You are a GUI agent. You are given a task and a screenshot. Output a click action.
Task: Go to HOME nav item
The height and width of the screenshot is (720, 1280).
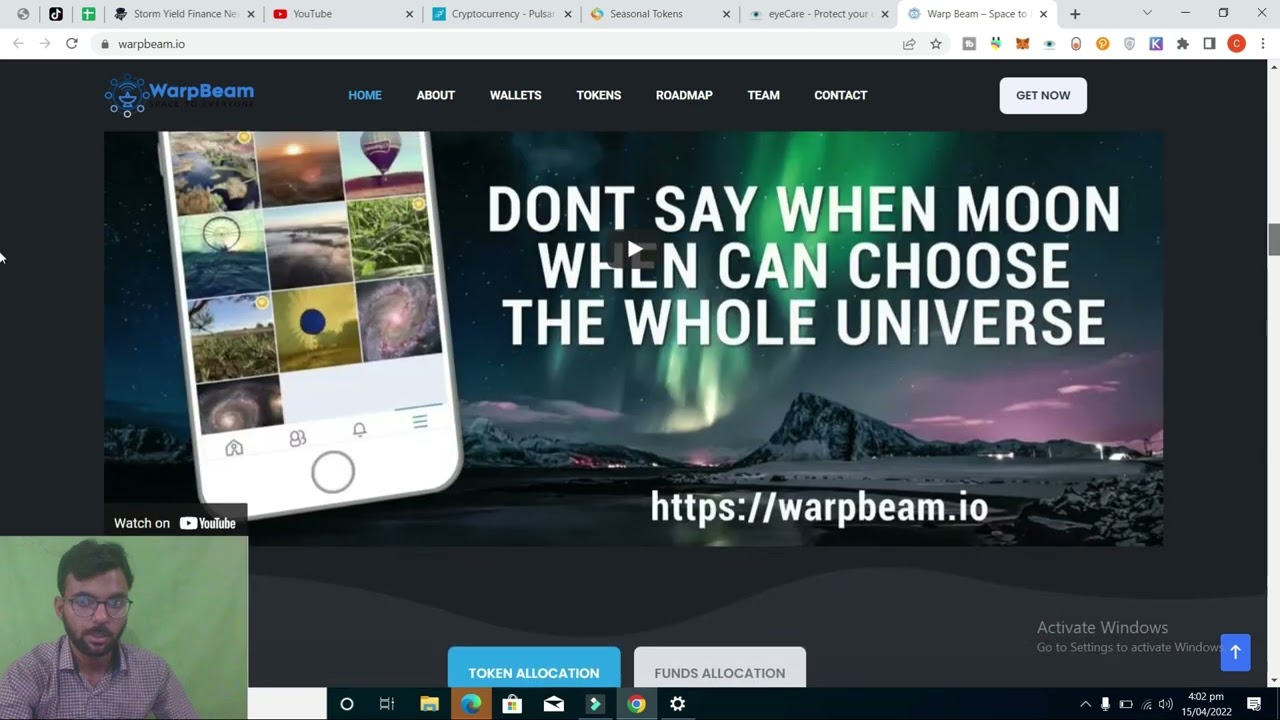point(365,95)
